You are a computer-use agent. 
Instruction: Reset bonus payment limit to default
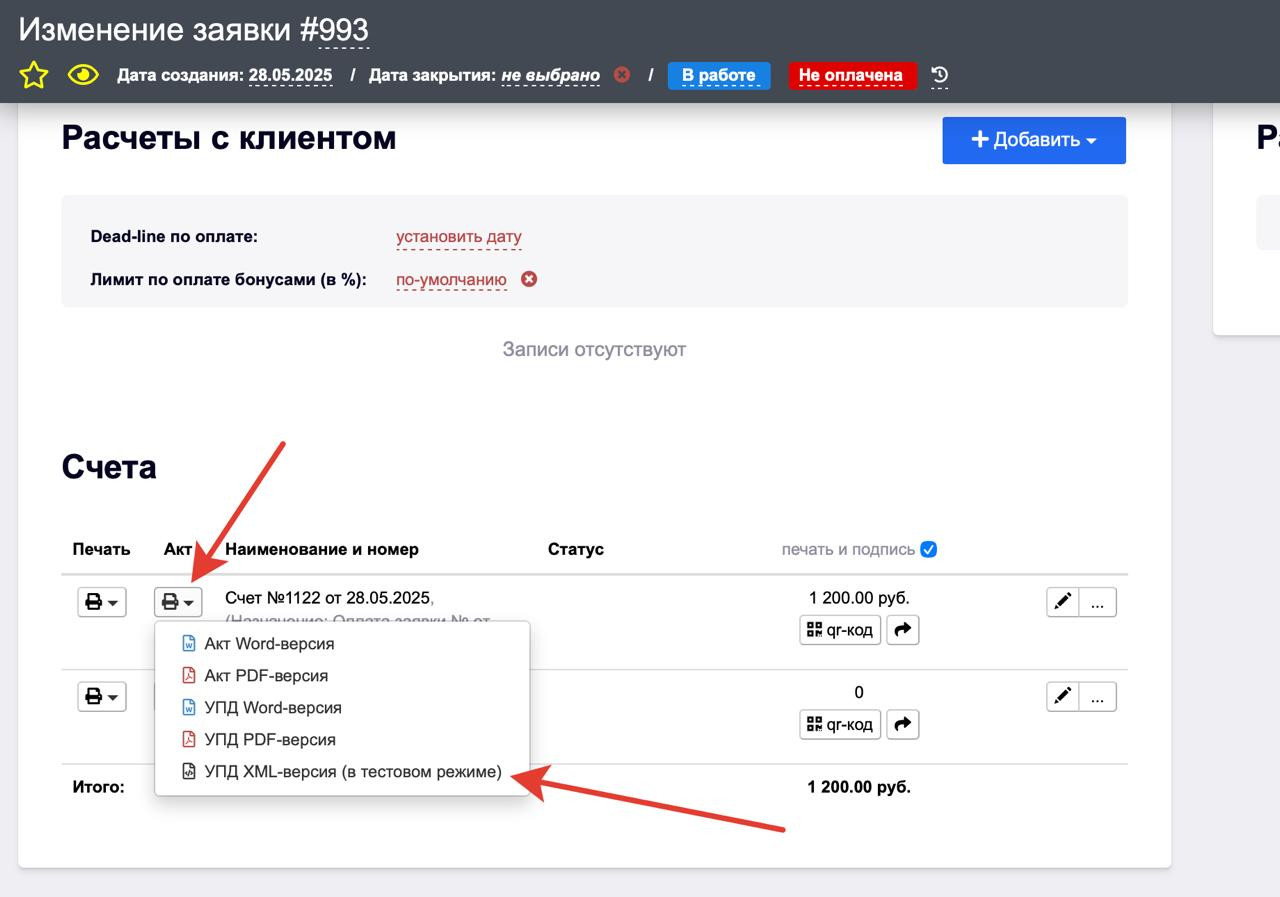[529, 279]
